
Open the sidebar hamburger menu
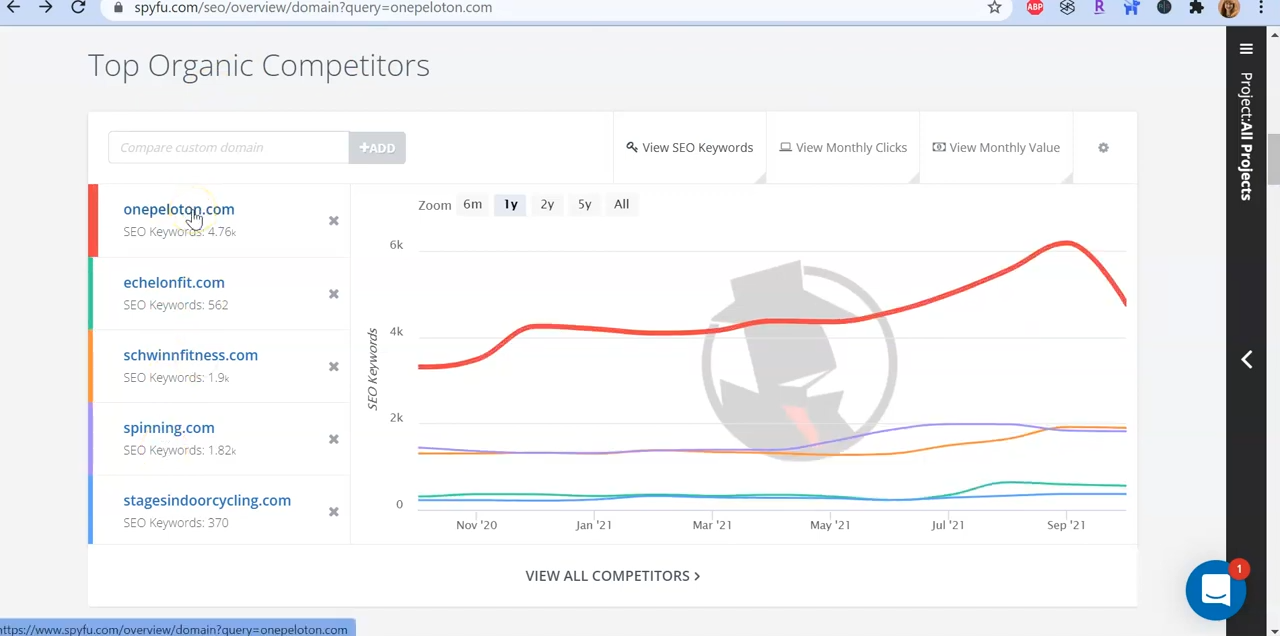click(1246, 49)
